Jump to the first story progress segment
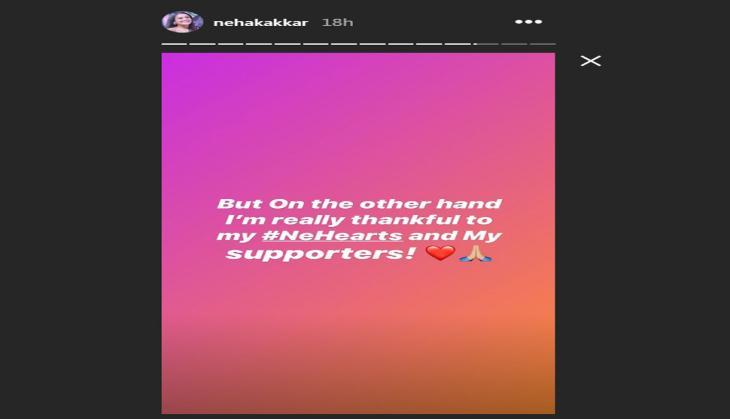The height and width of the screenshot is (419, 730). tap(174, 44)
